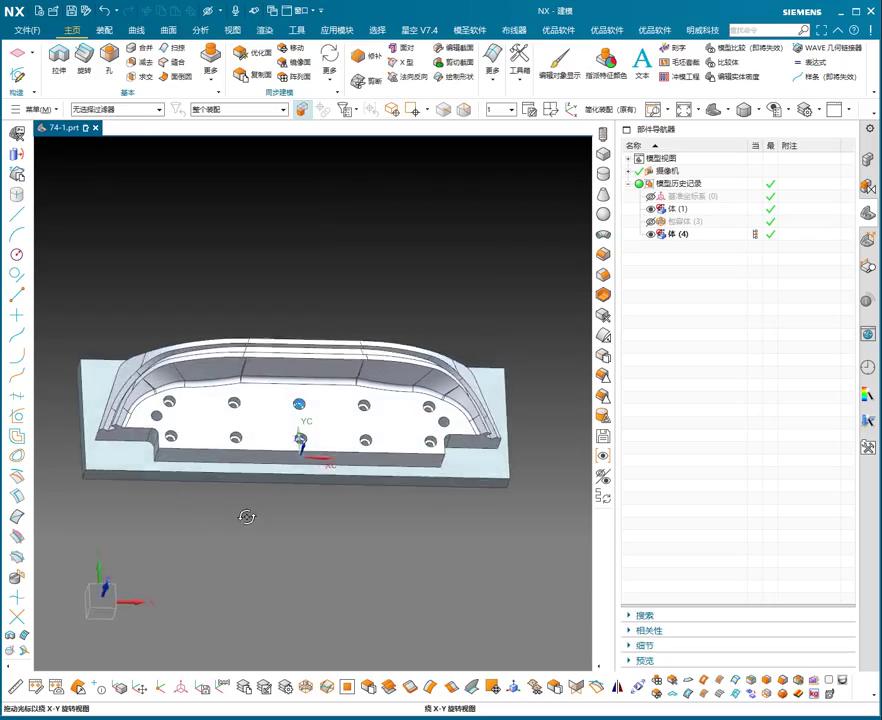Click the 菜单(M) button

point(40,109)
